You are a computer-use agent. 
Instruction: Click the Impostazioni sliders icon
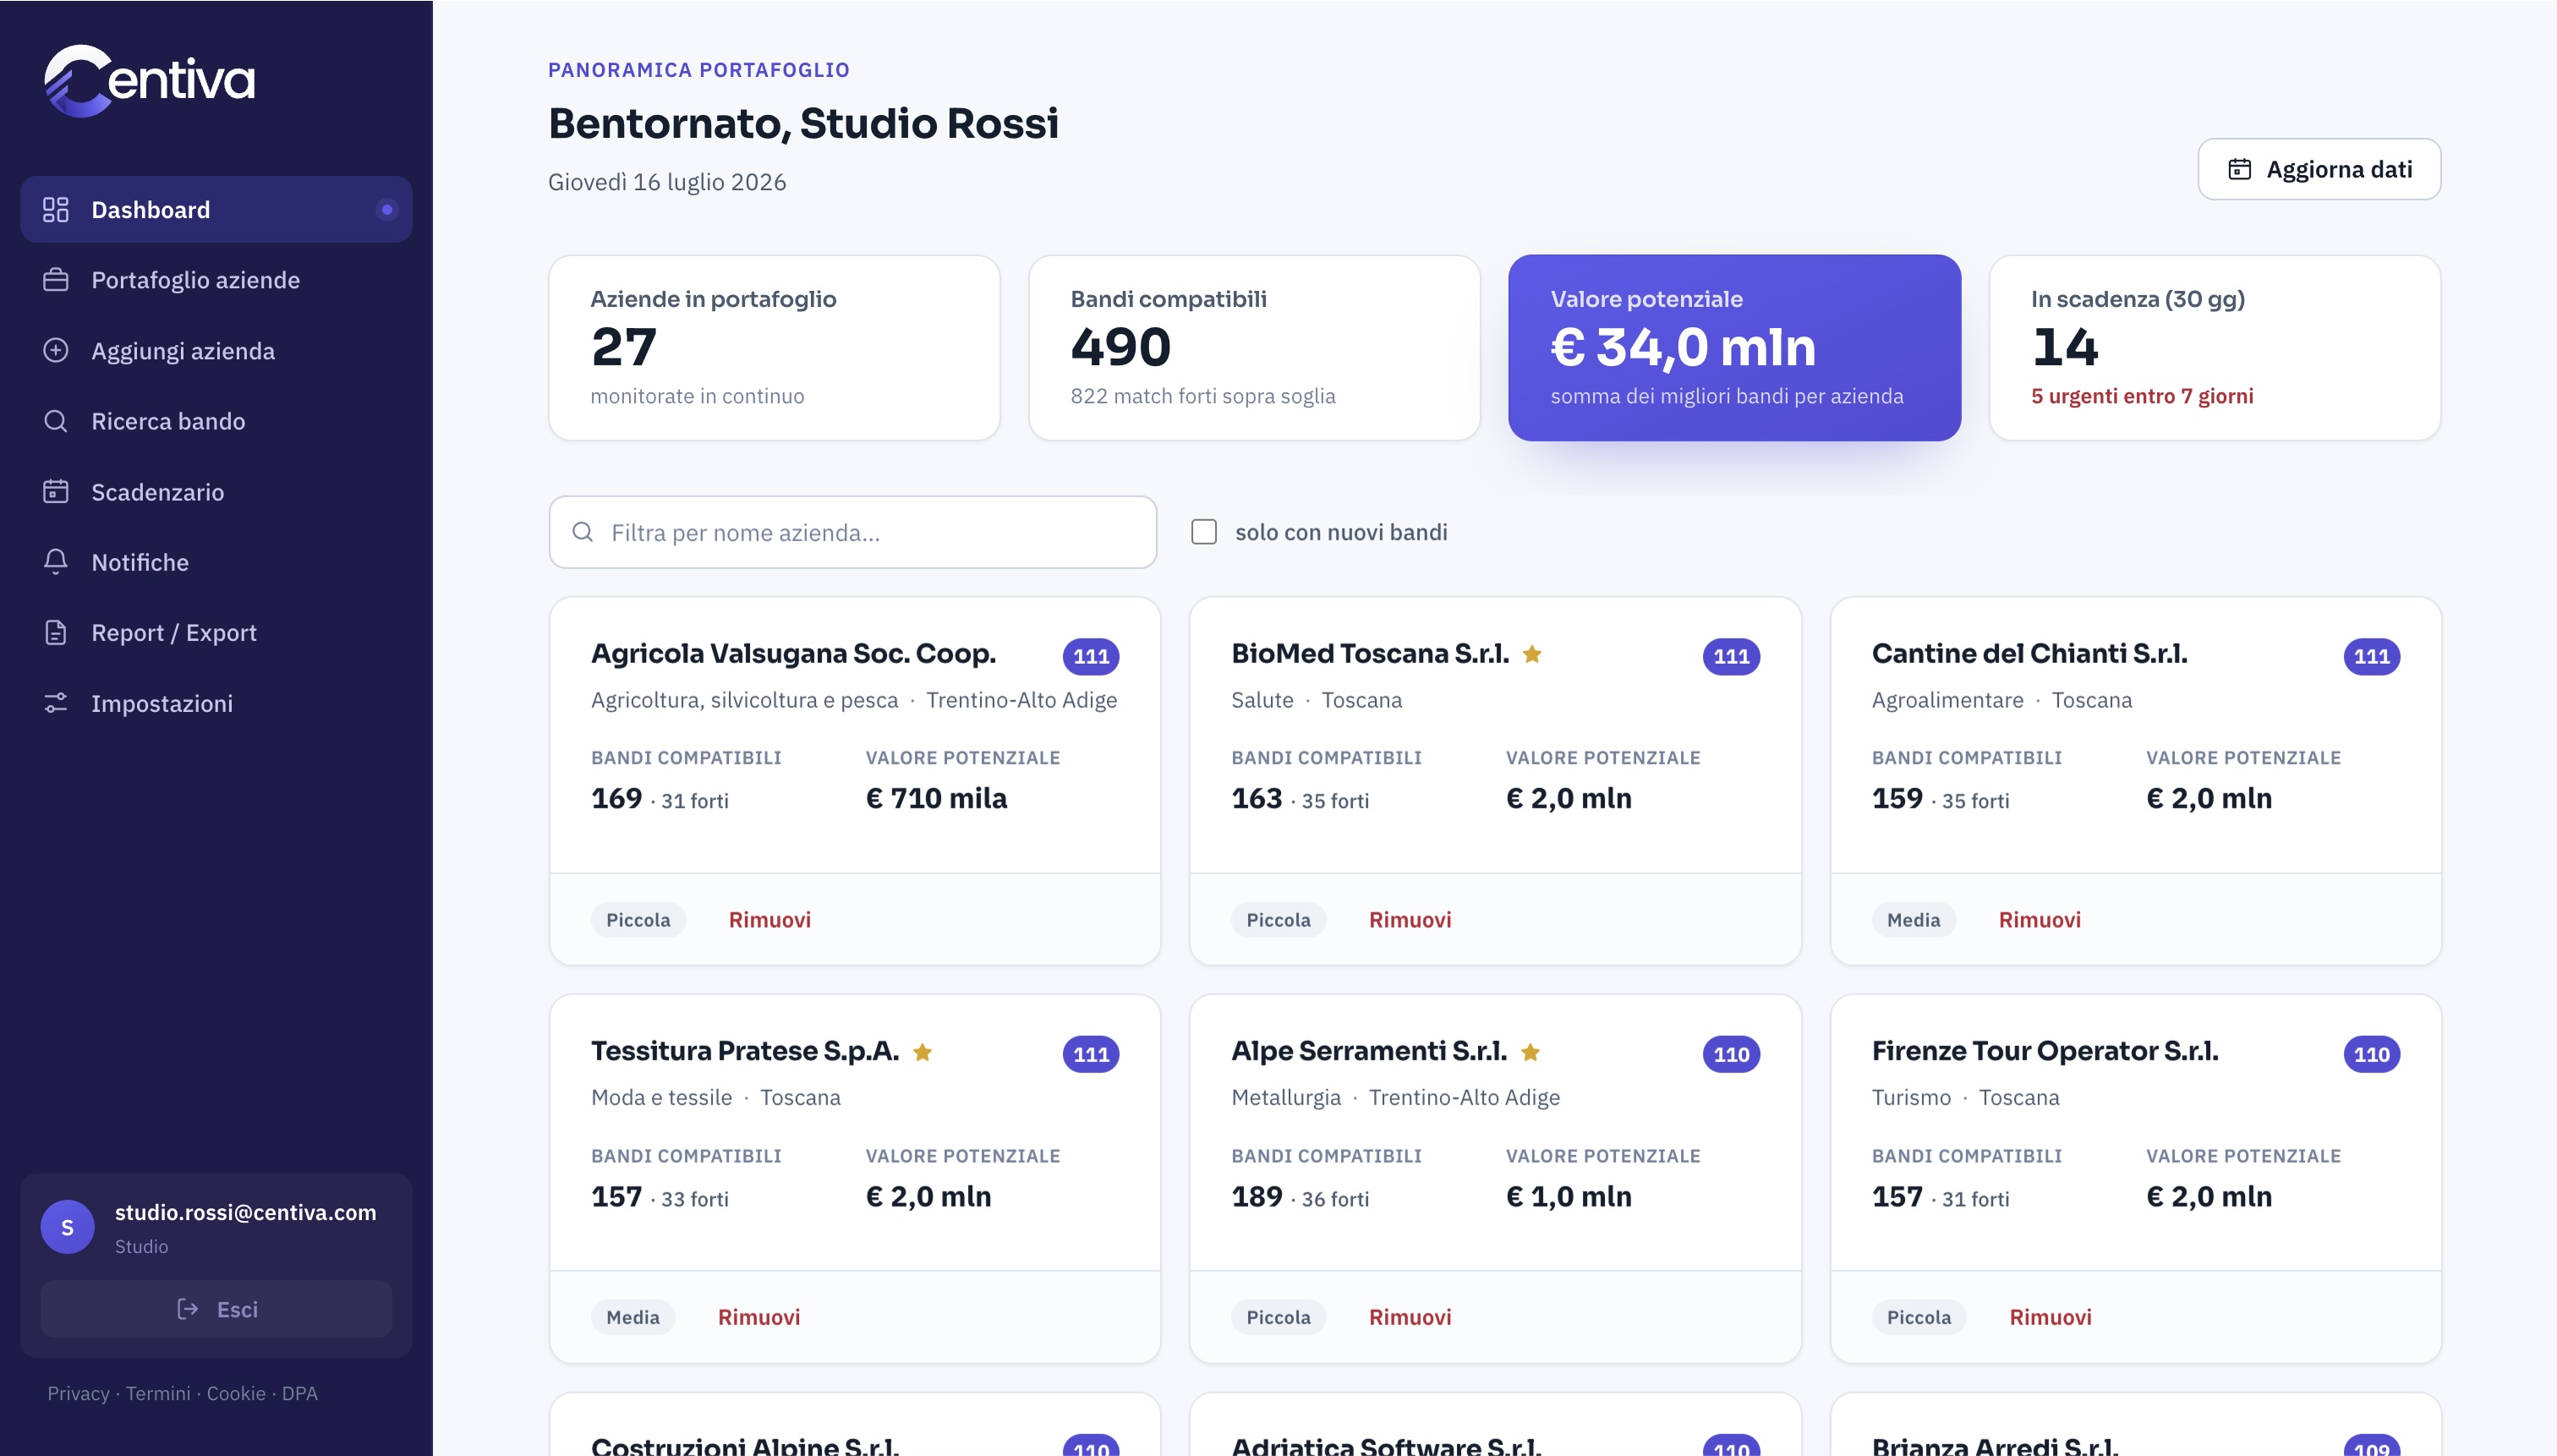click(x=56, y=703)
